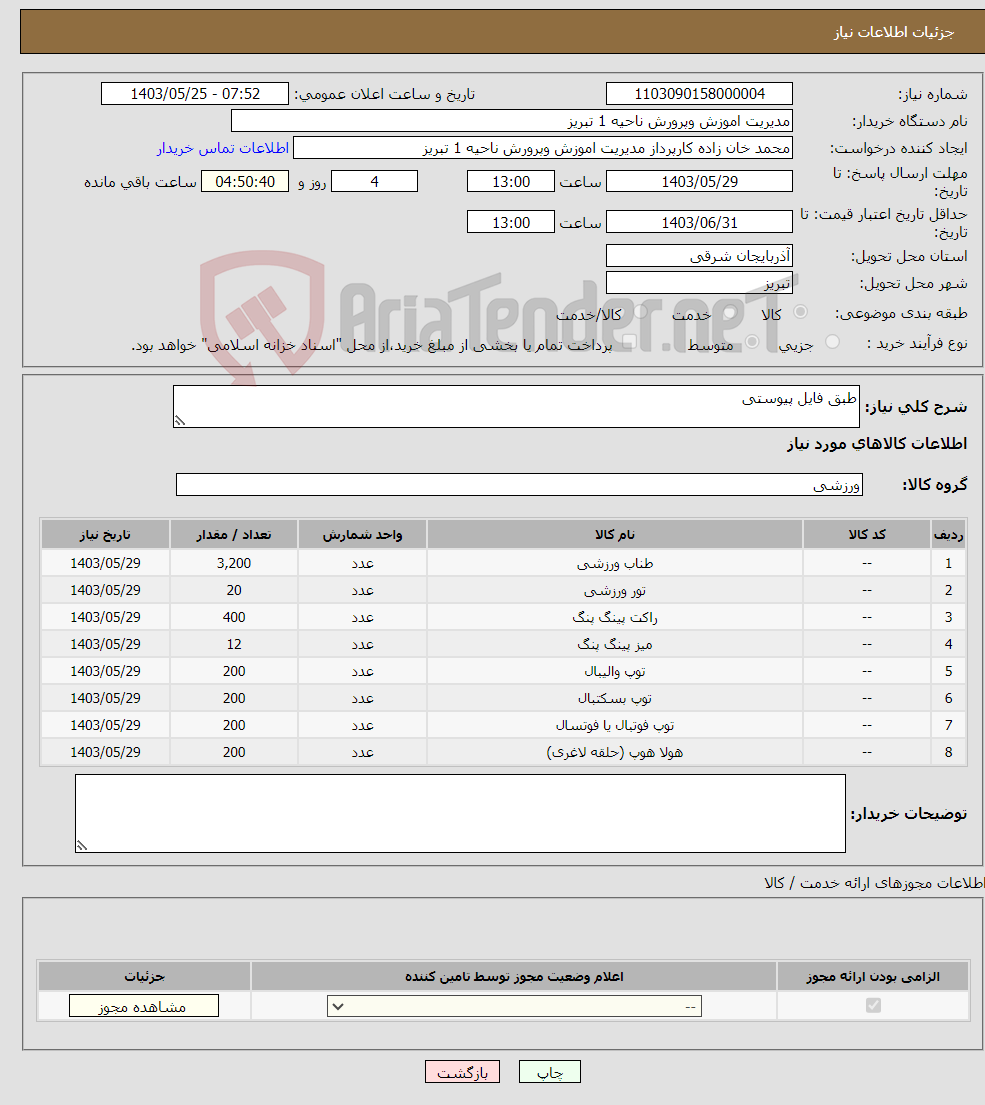The height and width of the screenshot is (1105, 985).
Task: Open the license status dropdown
Action: [x=514, y=1006]
